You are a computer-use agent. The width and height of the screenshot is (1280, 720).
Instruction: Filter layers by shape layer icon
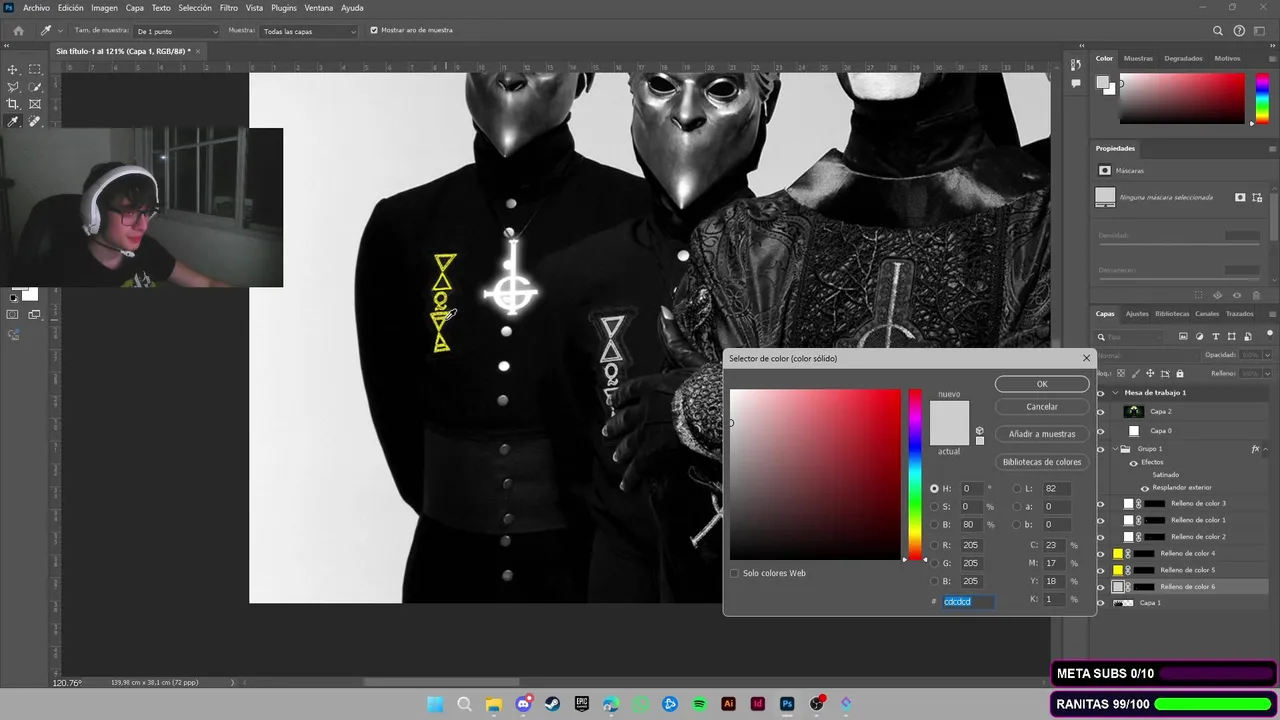[1231, 337]
